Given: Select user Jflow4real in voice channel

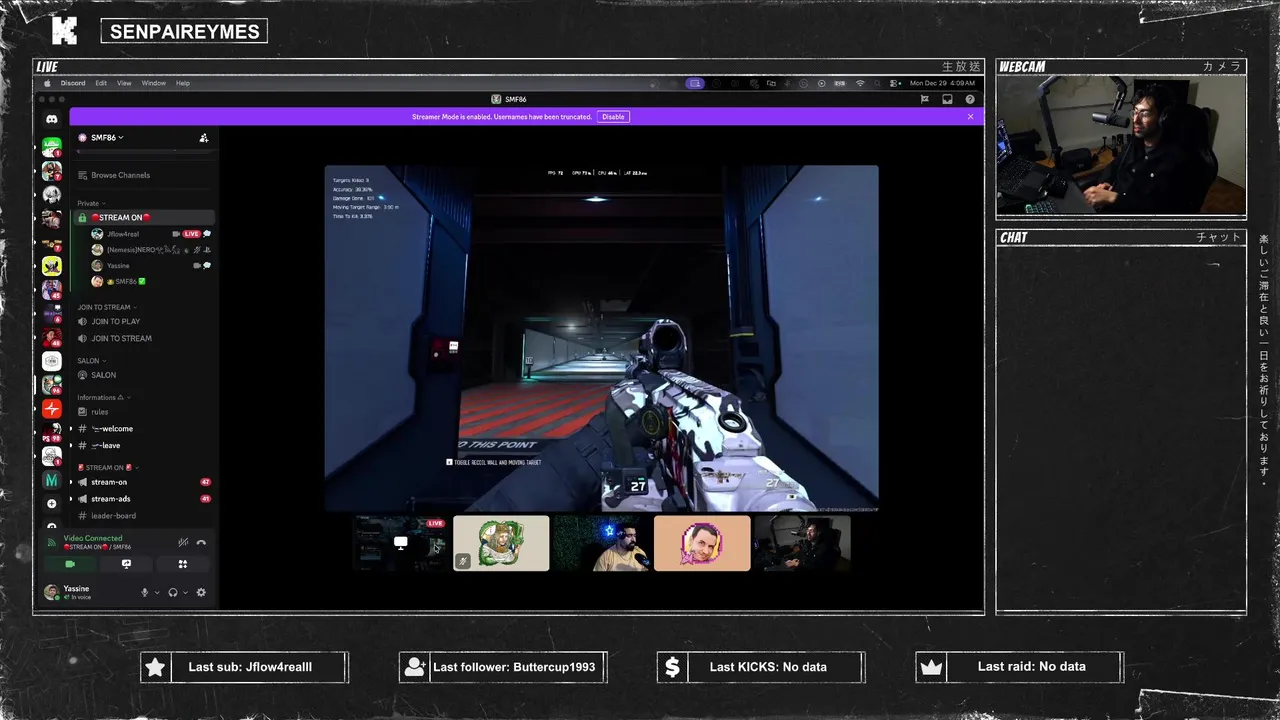Looking at the screenshot, I should click(122, 234).
